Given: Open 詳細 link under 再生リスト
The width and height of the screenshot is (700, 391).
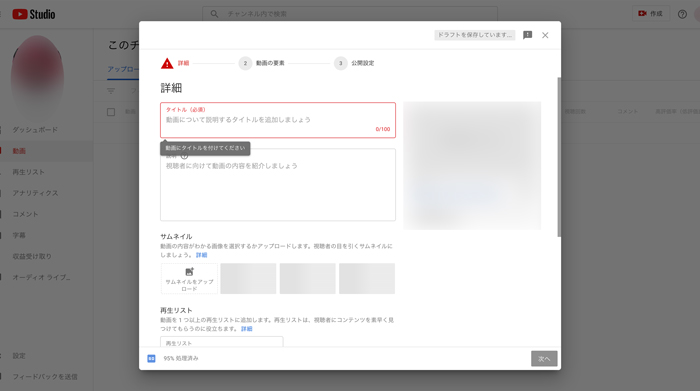Looking at the screenshot, I should click(x=246, y=329).
